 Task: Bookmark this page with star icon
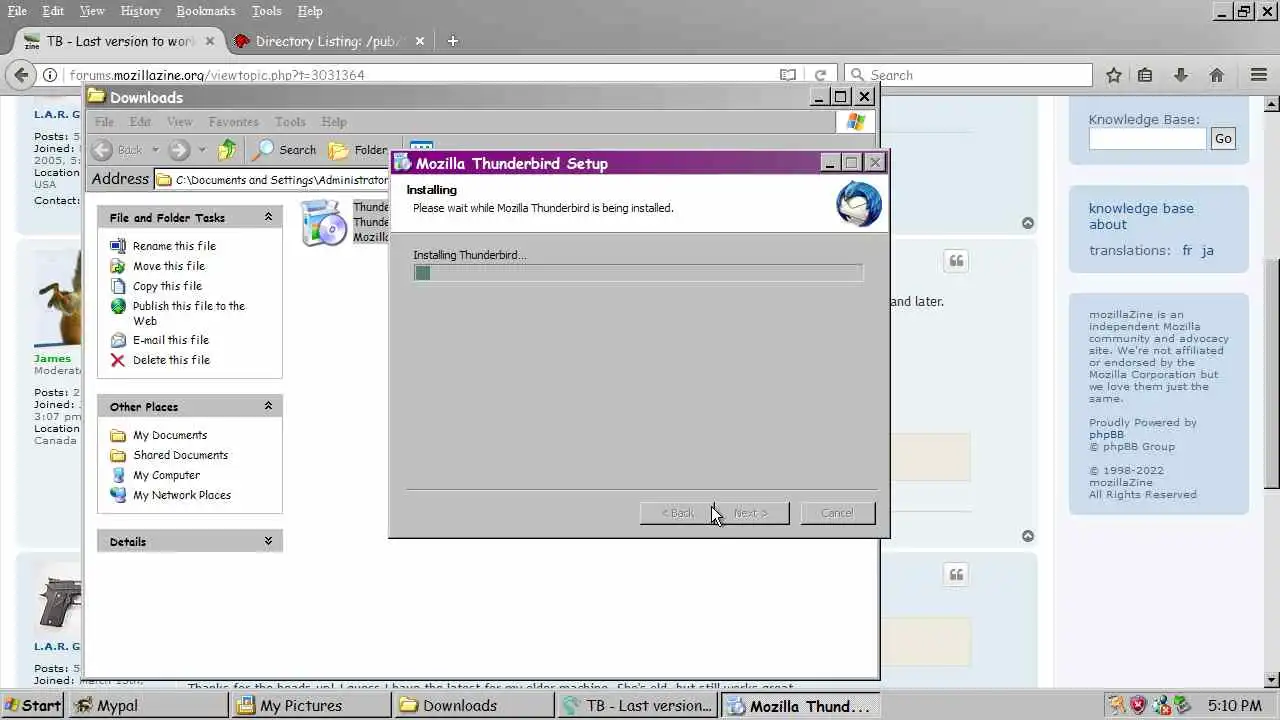(1114, 75)
